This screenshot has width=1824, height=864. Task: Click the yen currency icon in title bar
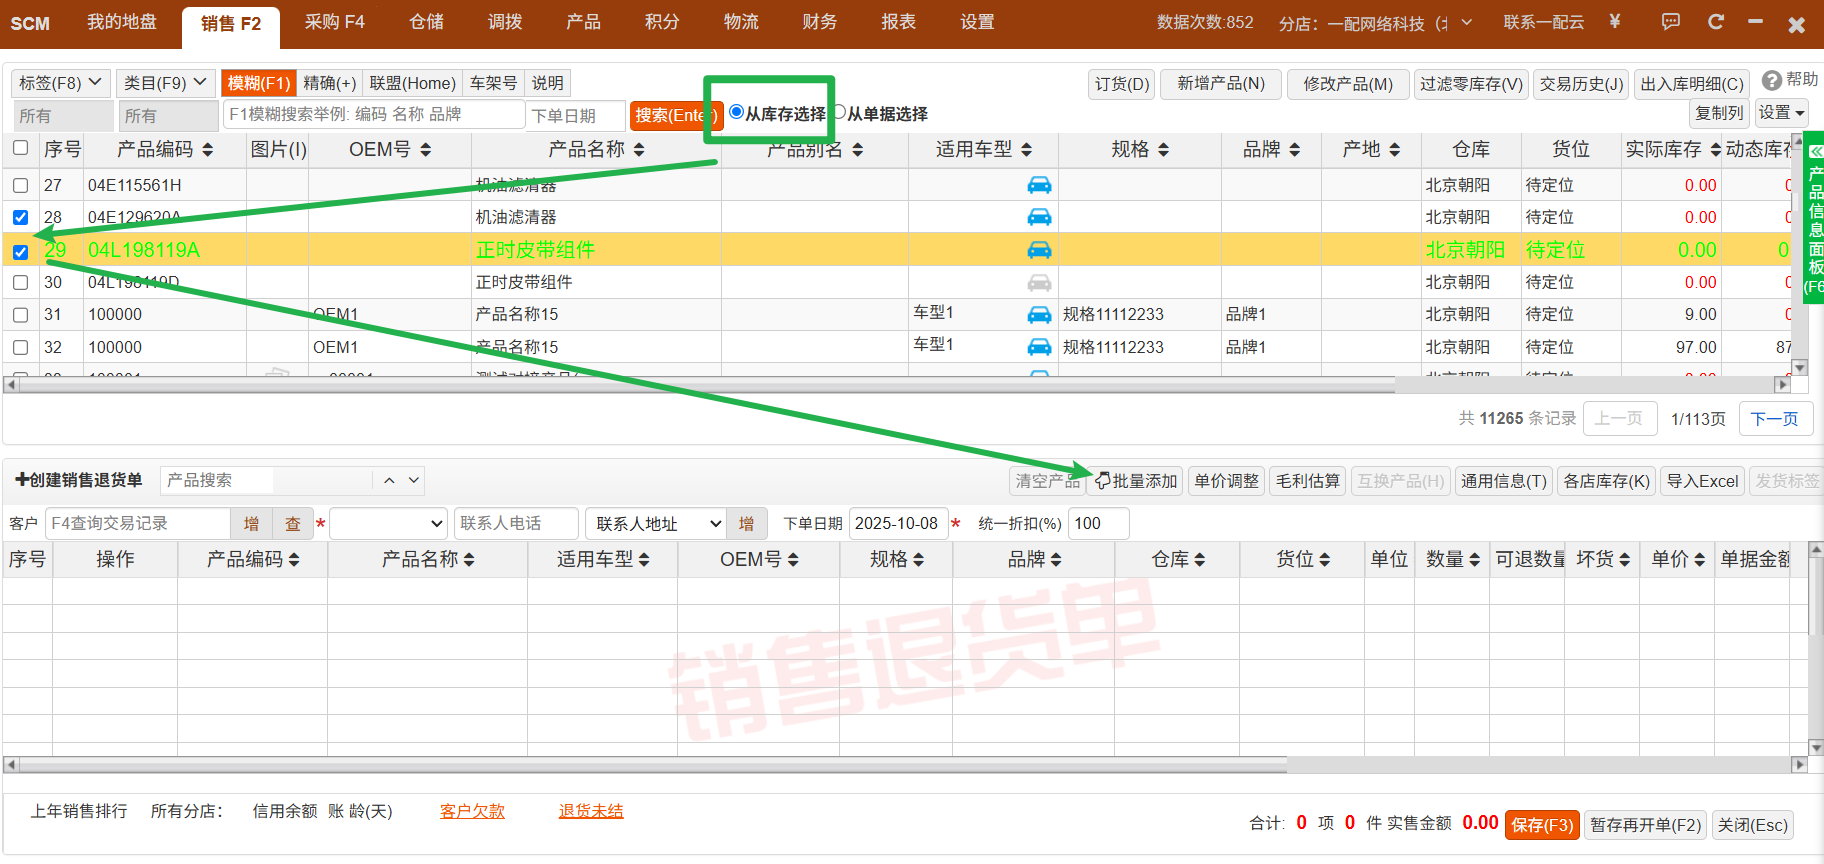(x=1614, y=22)
